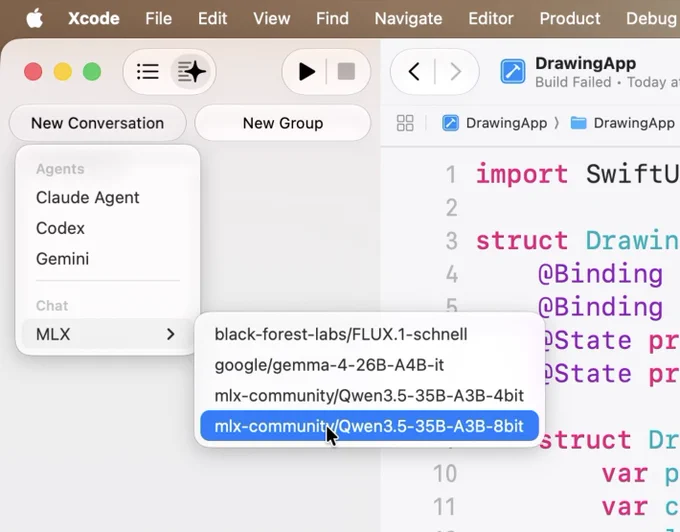Select Gemini from the agents list
The width and height of the screenshot is (680, 532).
click(x=62, y=259)
